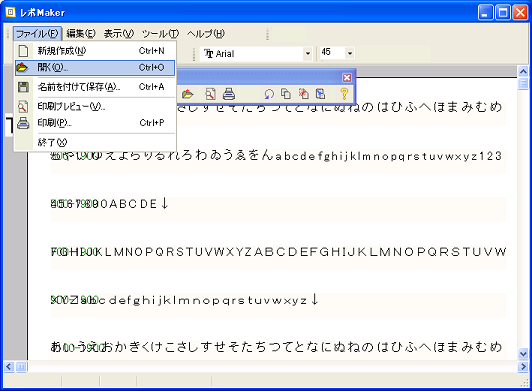Choose 名前を付けて保存(A) menu entry

coord(95,87)
